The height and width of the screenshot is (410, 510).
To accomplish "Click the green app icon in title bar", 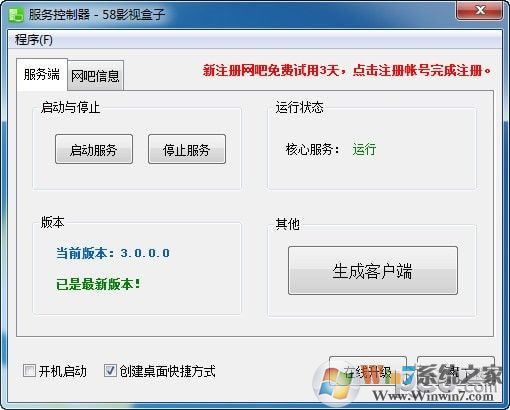I will 16,15.
